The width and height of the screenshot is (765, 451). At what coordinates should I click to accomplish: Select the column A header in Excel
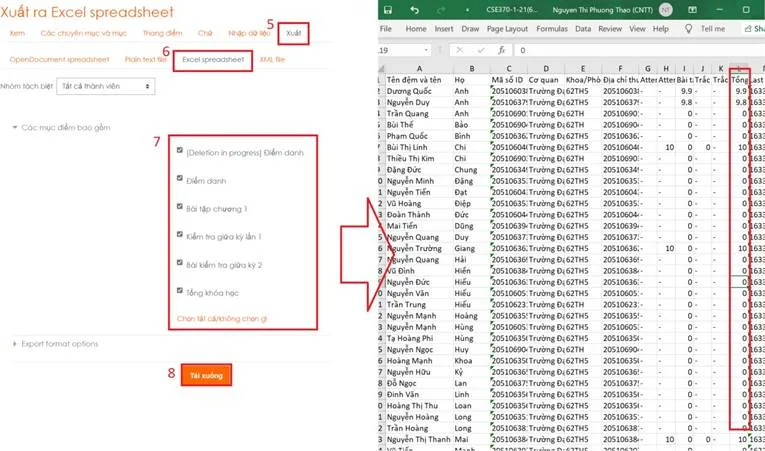coord(417,67)
